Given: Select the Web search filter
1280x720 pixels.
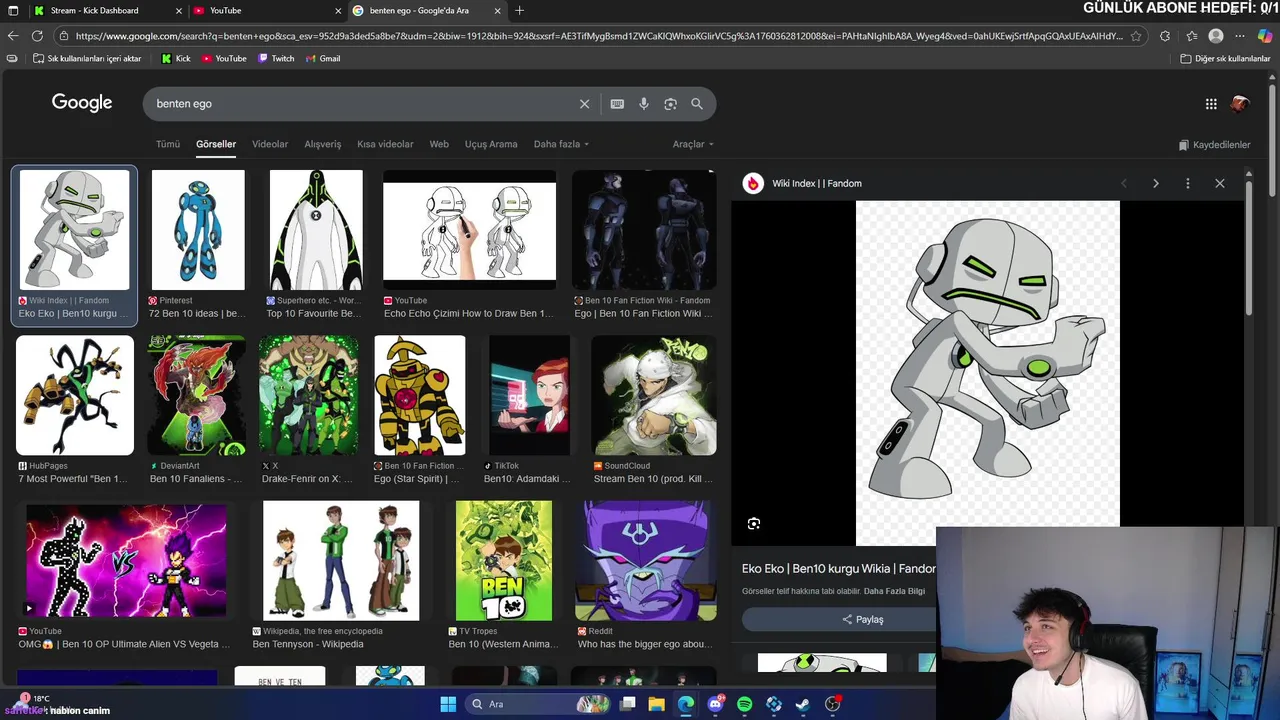Looking at the screenshot, I should [x=439, y=144].
